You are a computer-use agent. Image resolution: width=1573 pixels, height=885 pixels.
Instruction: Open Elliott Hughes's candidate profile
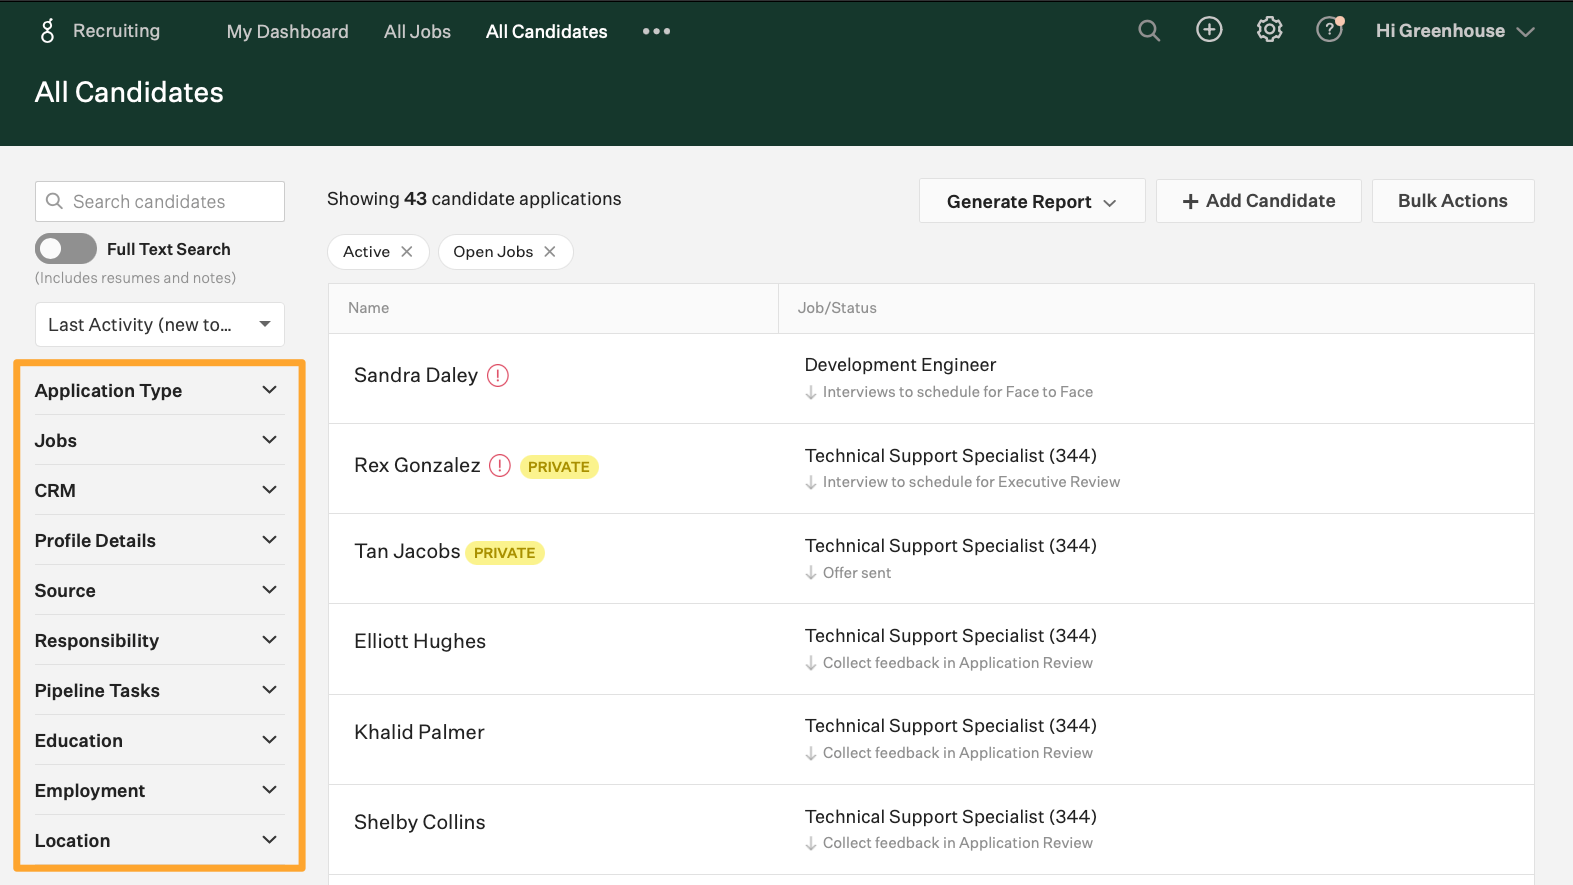[420, 642]
